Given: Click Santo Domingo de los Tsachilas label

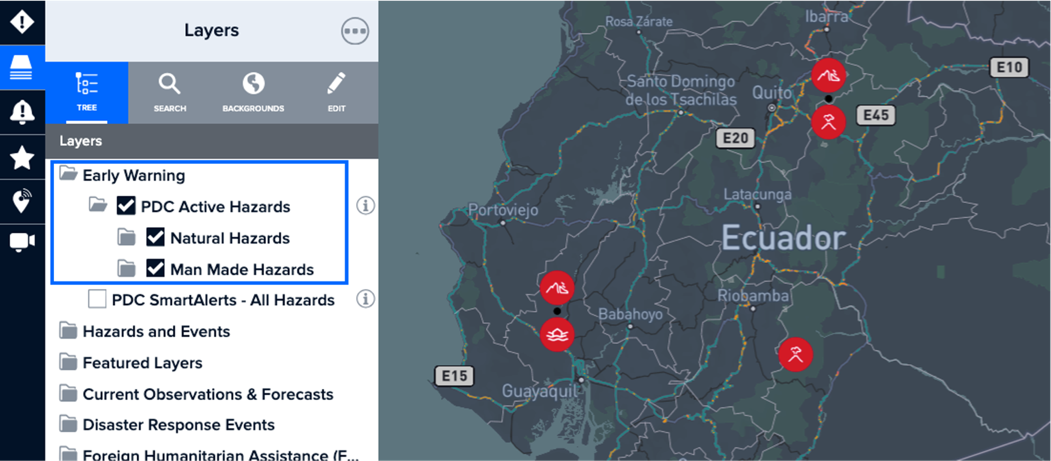Looking at the screenshot, I should [x=681, y=91].
